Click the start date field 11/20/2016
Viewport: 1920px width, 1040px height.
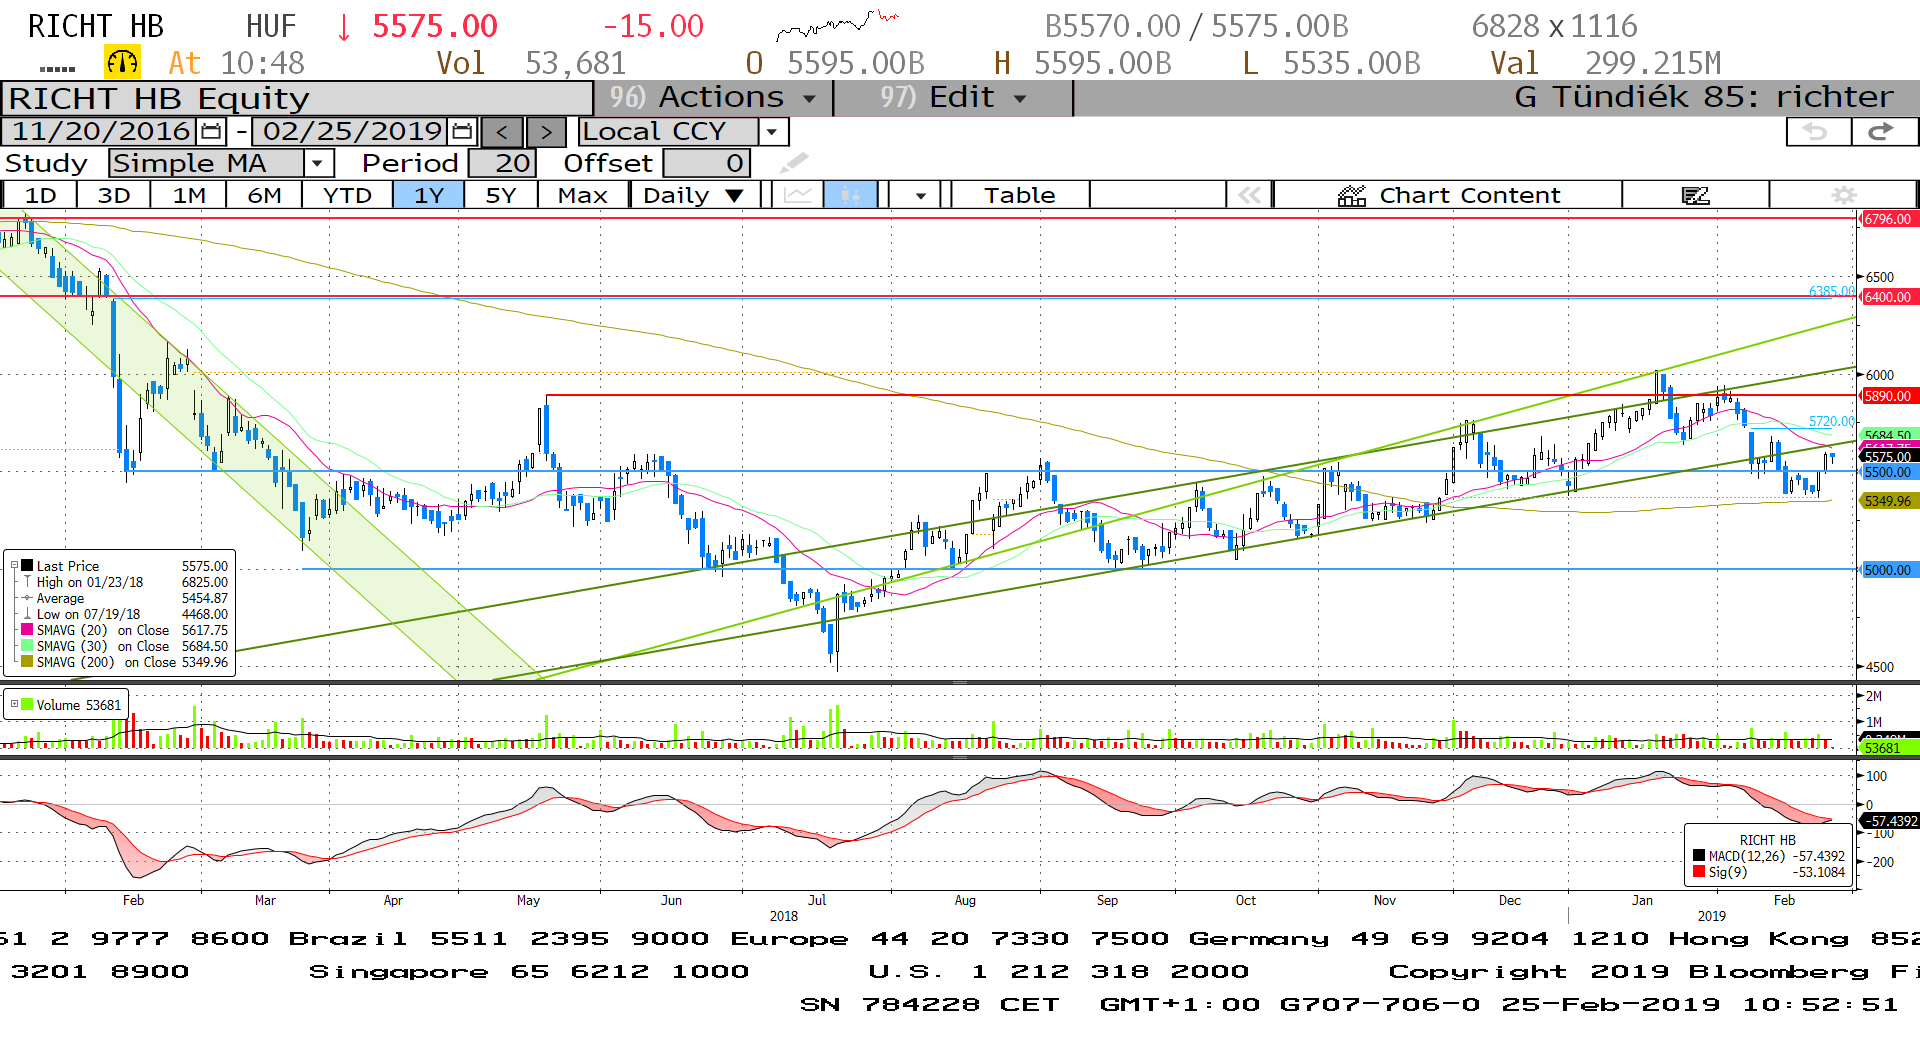tap(101, 131)
